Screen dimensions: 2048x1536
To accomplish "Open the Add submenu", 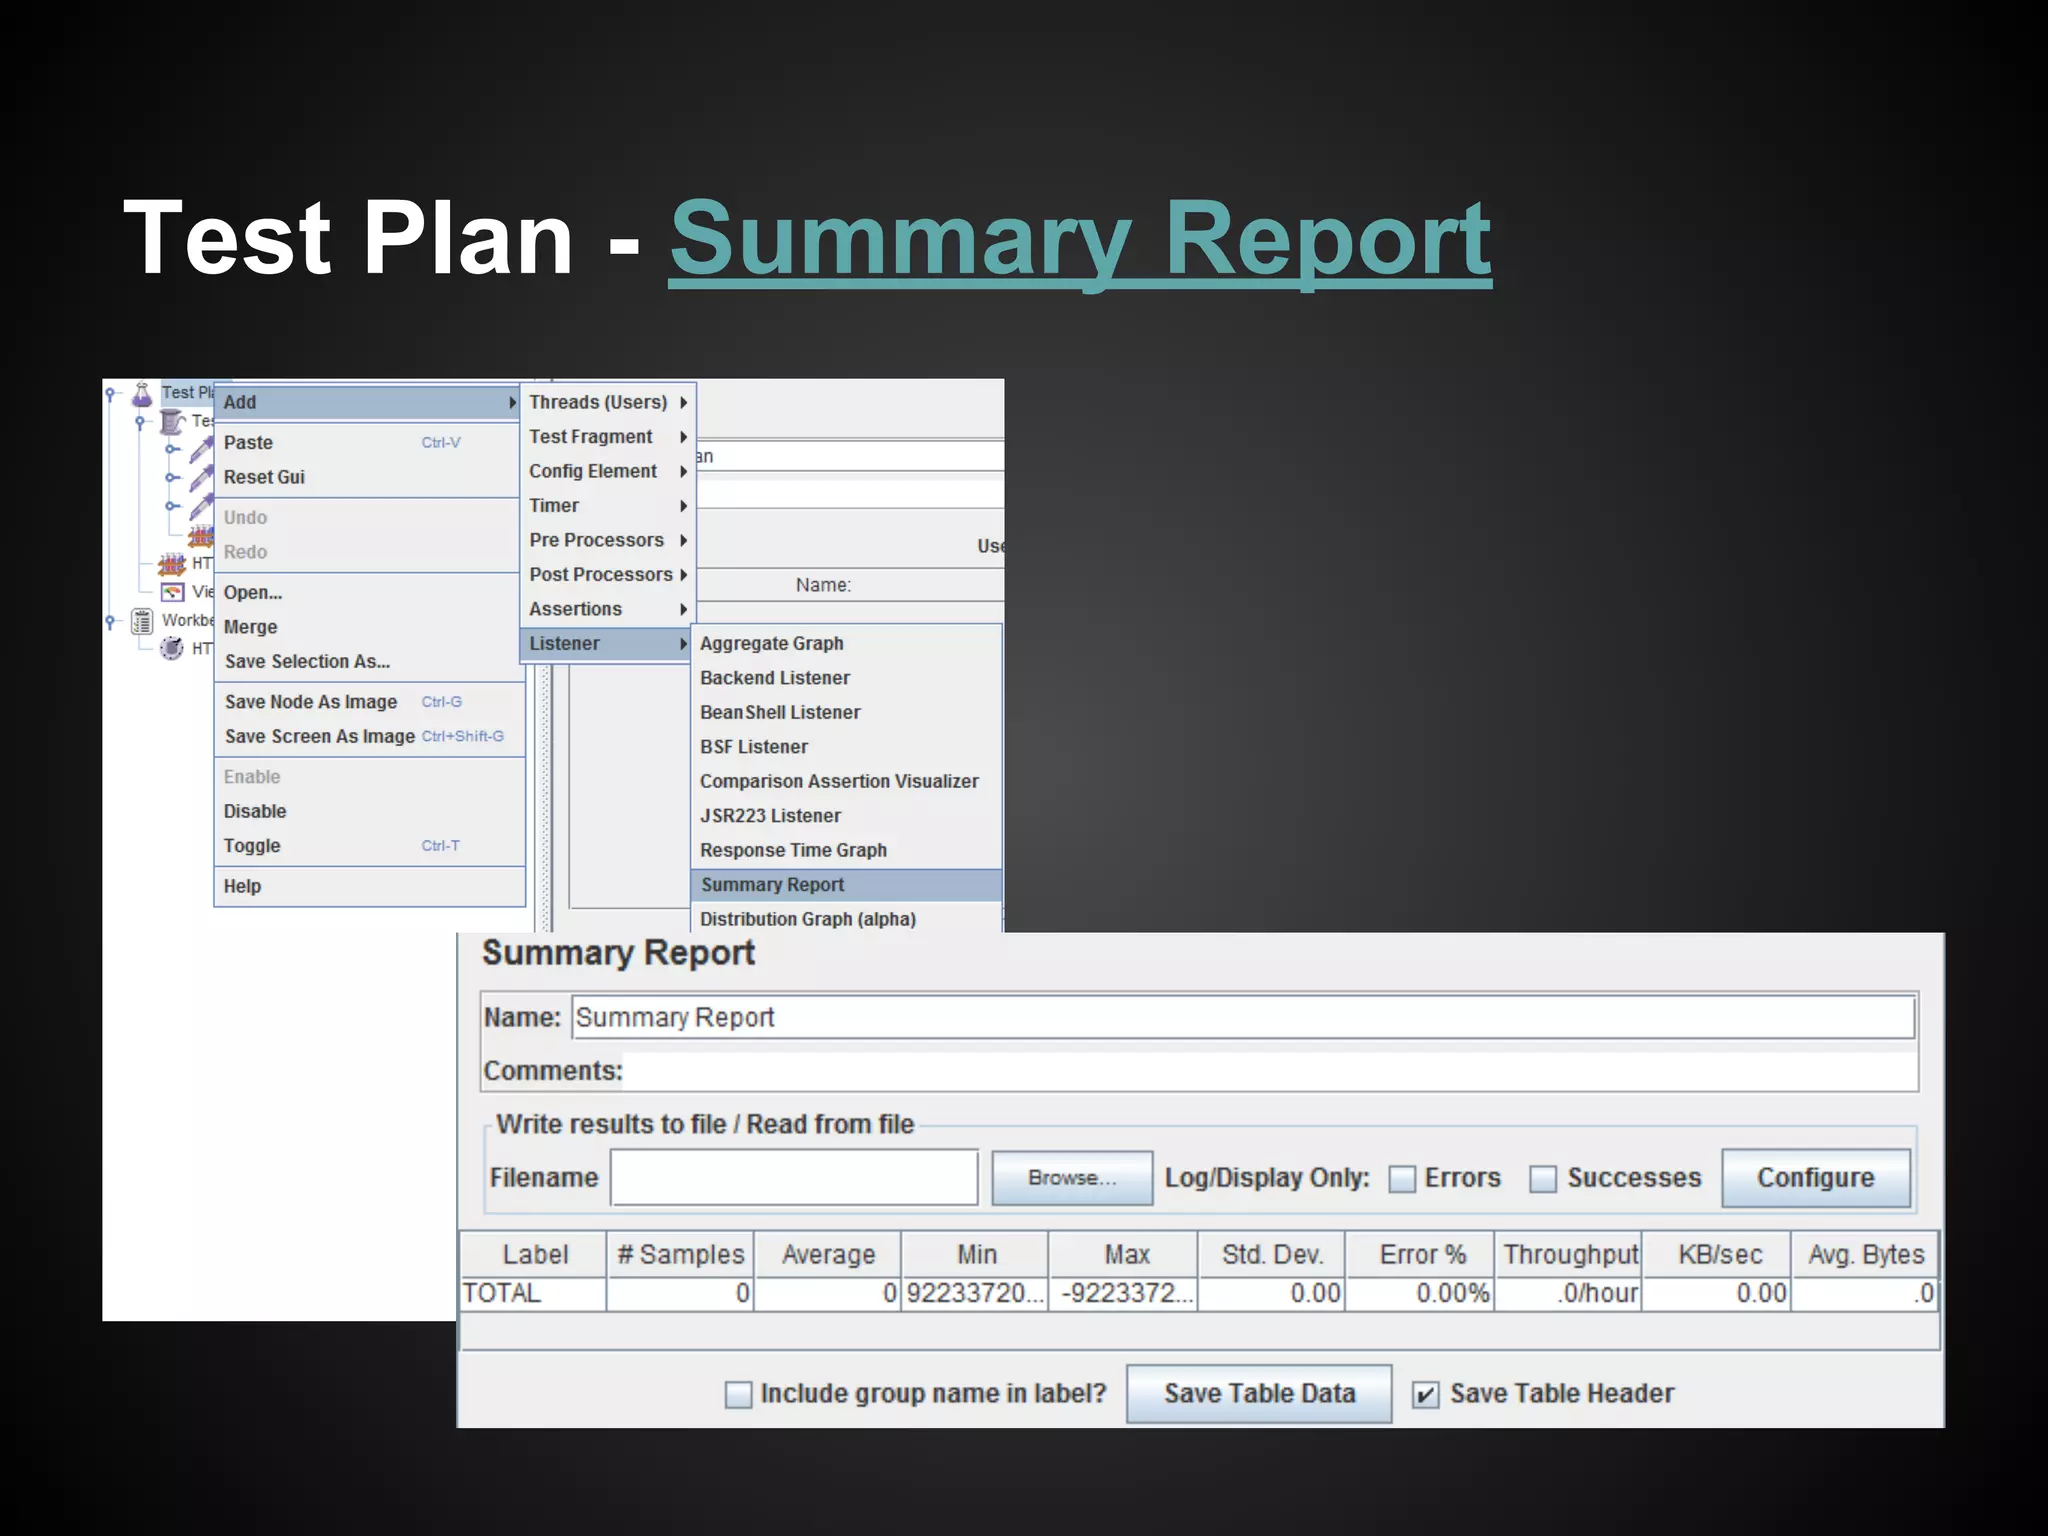I will [369, 402].
